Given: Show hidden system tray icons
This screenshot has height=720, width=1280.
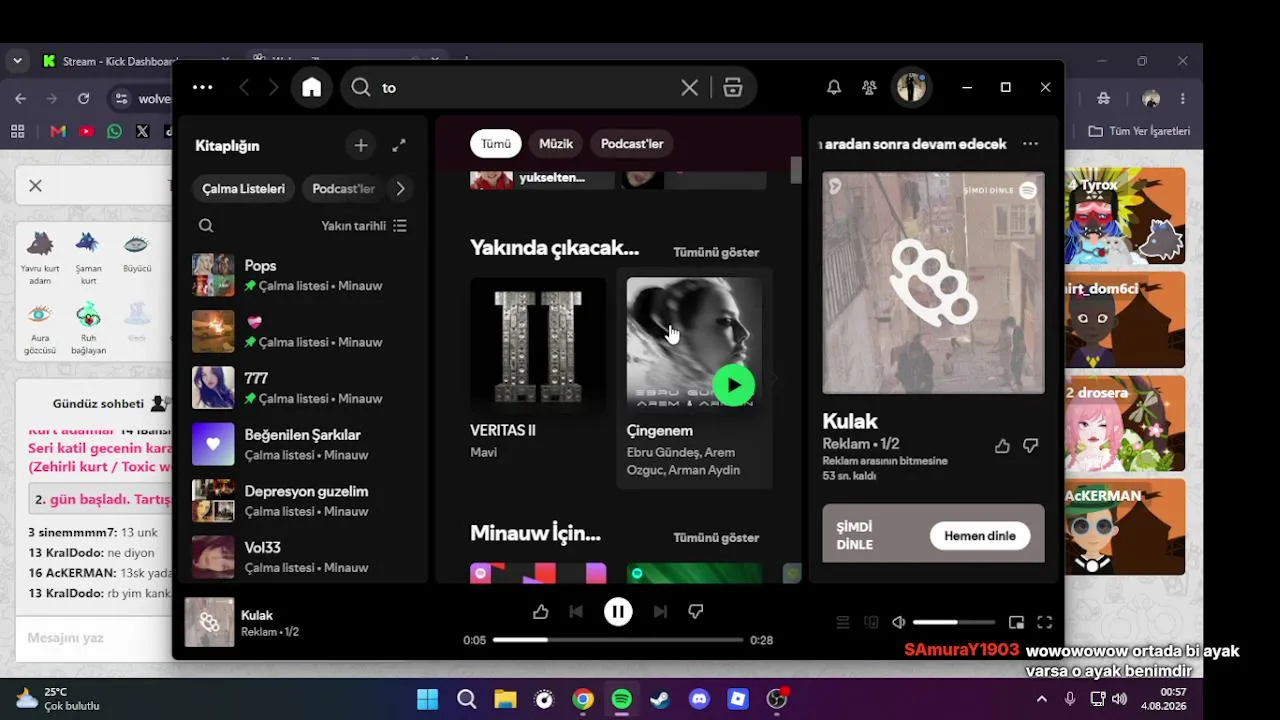Looking at the screenshot, I should point(1041,699).
